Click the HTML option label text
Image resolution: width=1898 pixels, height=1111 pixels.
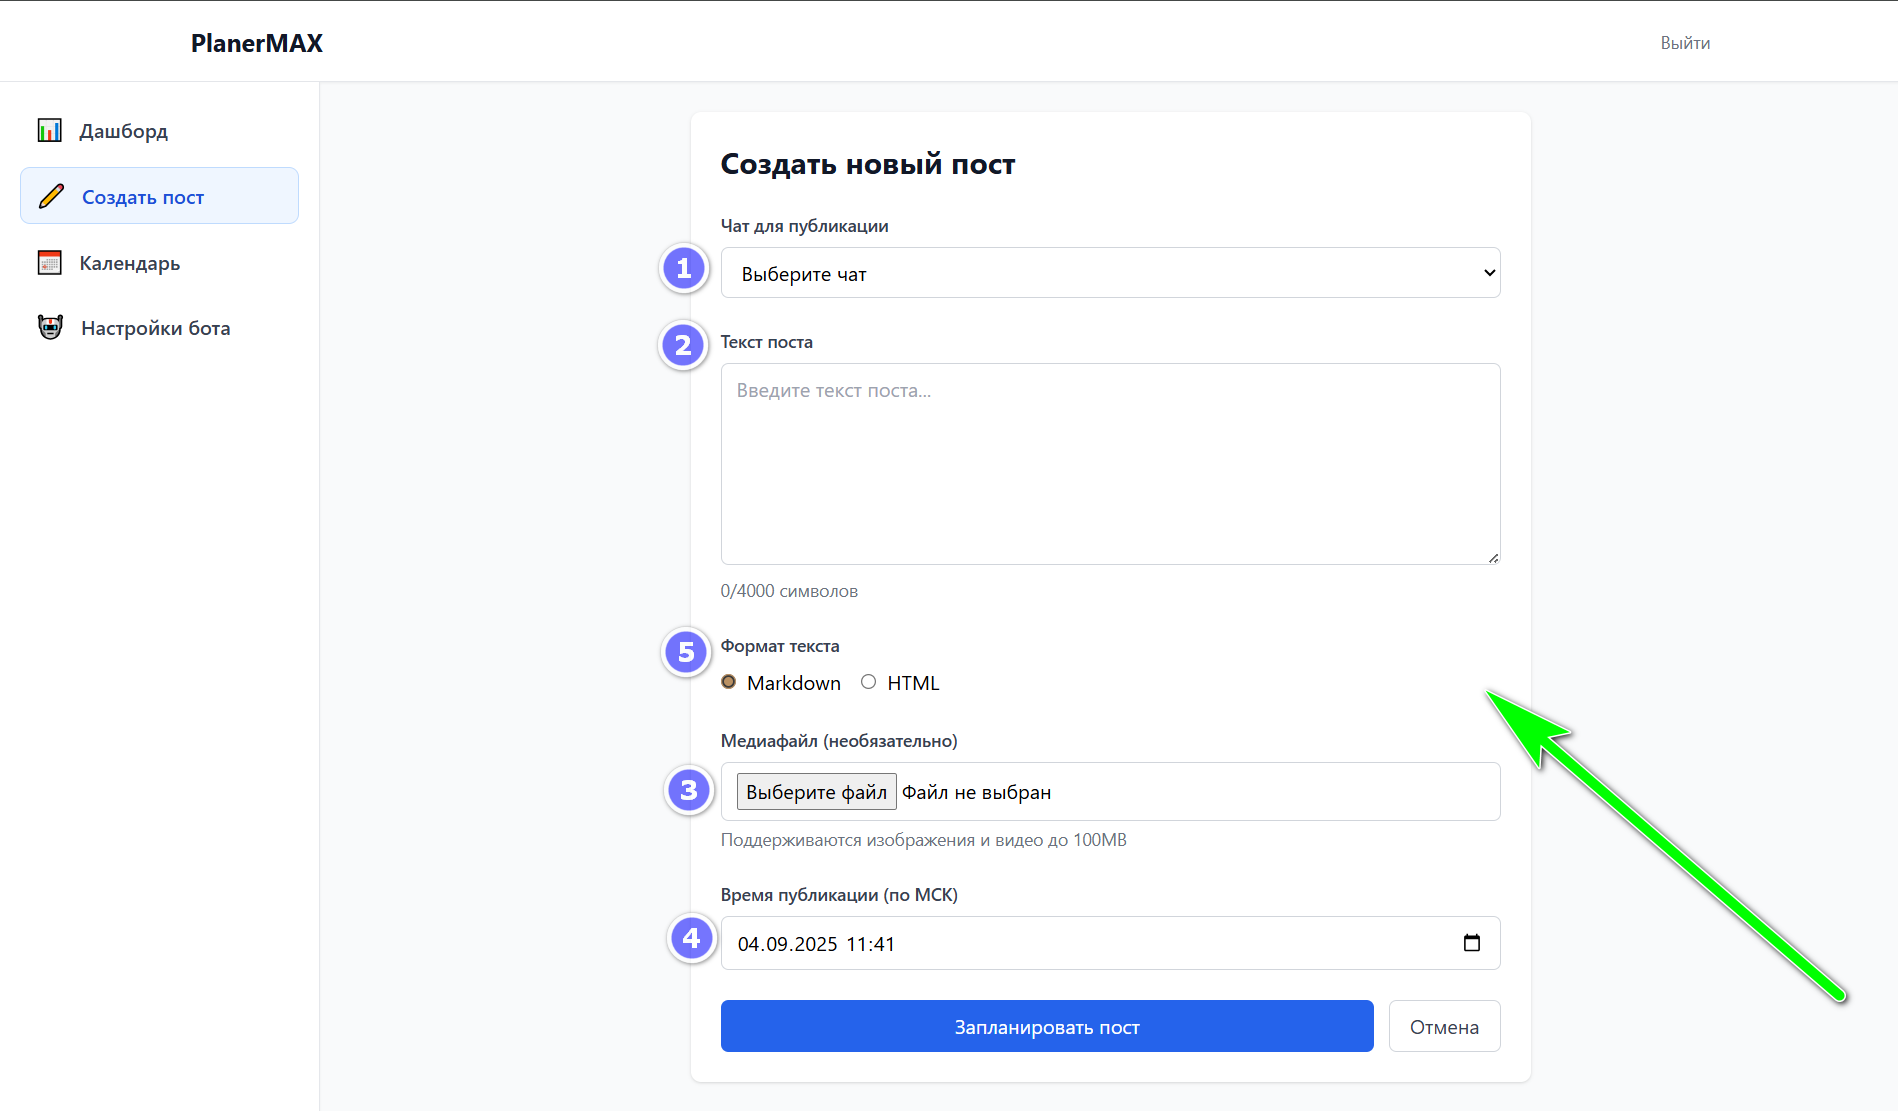[913, 683]
